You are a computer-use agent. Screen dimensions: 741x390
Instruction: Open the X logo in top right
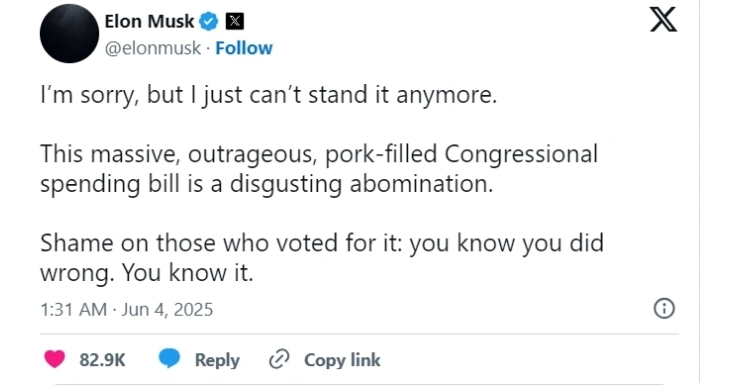(663, 19)
